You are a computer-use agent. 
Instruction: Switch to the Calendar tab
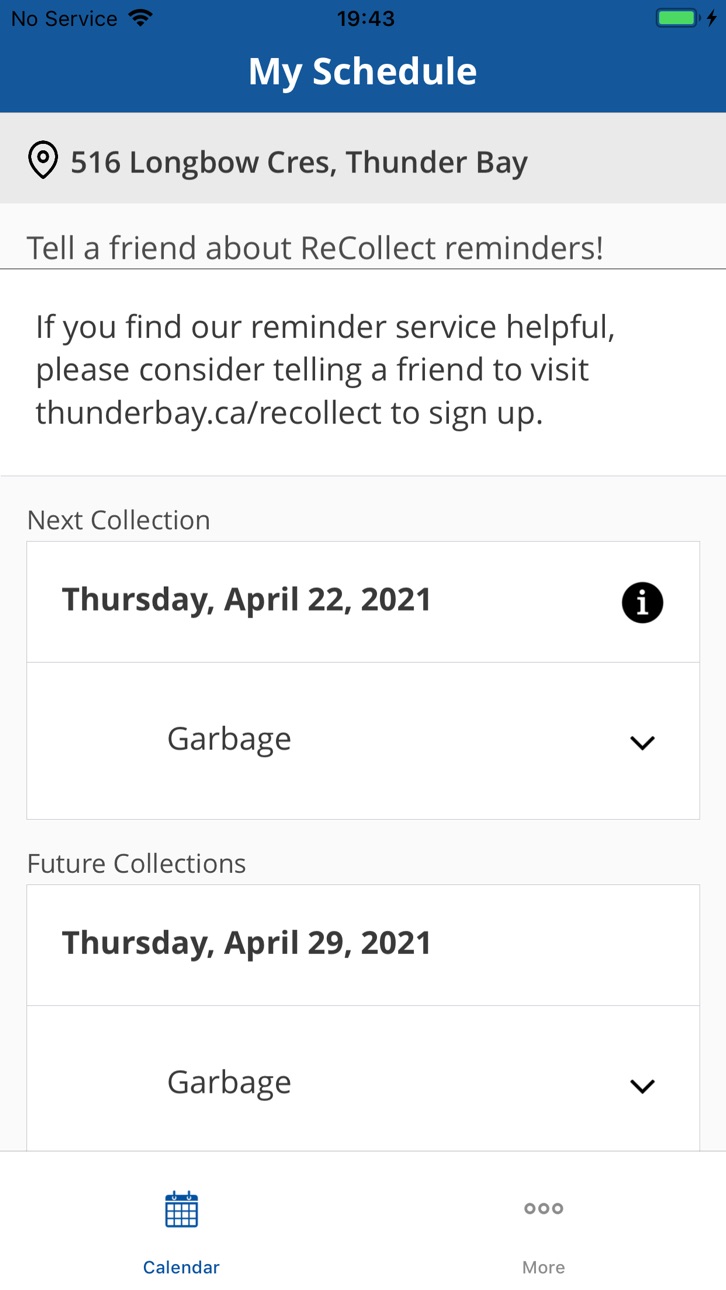click(x=181, y=1228)
